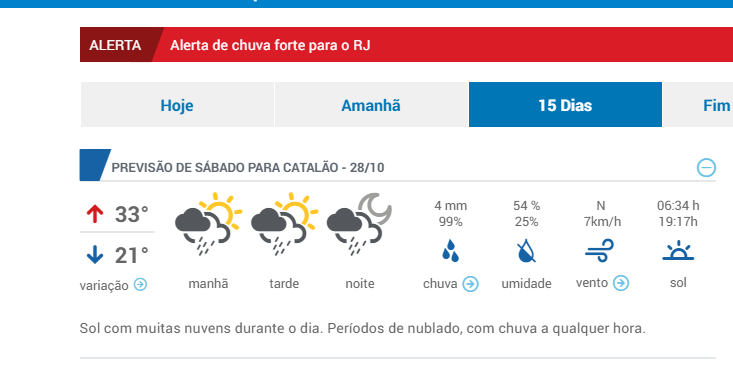Expand vento details with the circled arrow
Viewport: 733px width, 366px height.
pos(621,283)
